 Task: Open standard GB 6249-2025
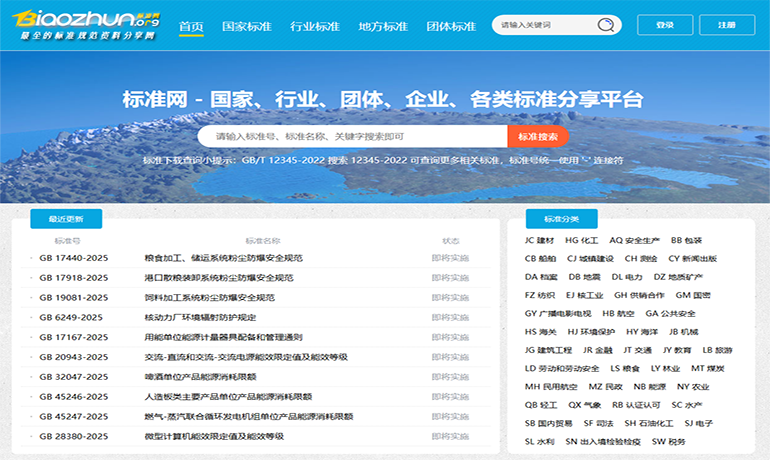tap(71, 318)
